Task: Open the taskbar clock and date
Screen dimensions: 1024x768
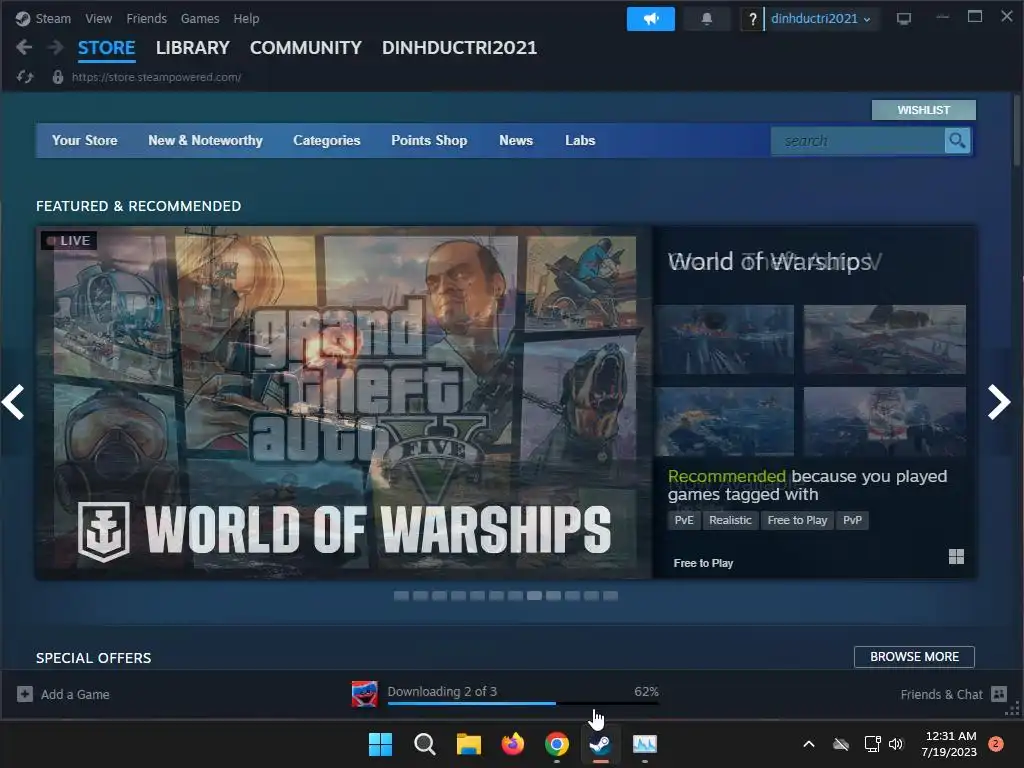Action: (948, 744)
